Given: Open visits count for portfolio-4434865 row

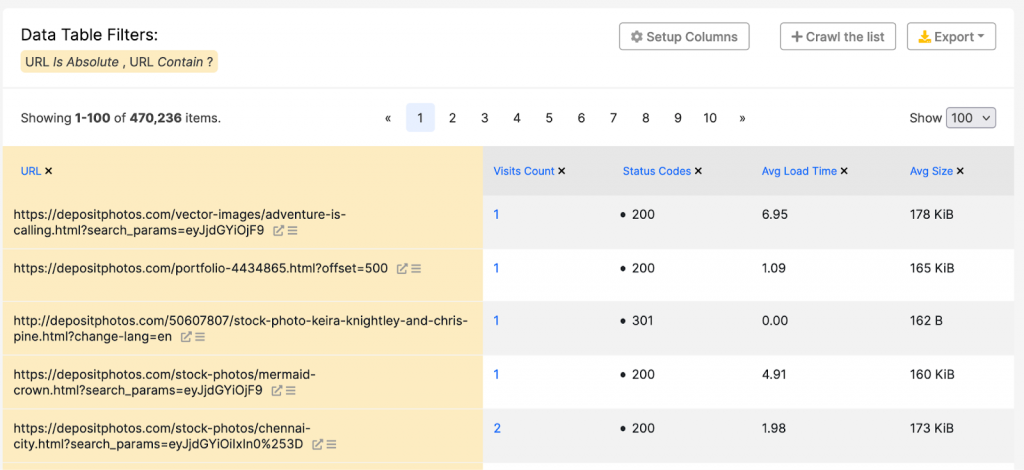Looking at the screenshot, I should coord(496,268).
